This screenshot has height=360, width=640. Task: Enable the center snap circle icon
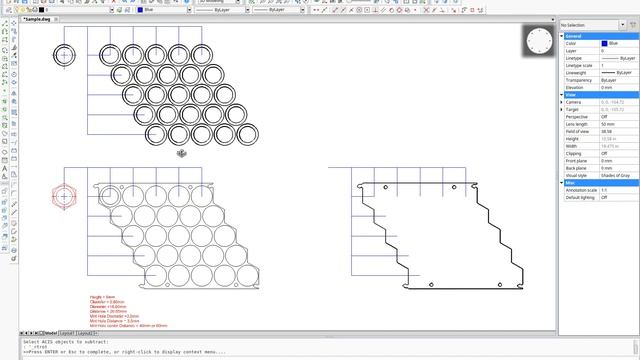point(359,10)
